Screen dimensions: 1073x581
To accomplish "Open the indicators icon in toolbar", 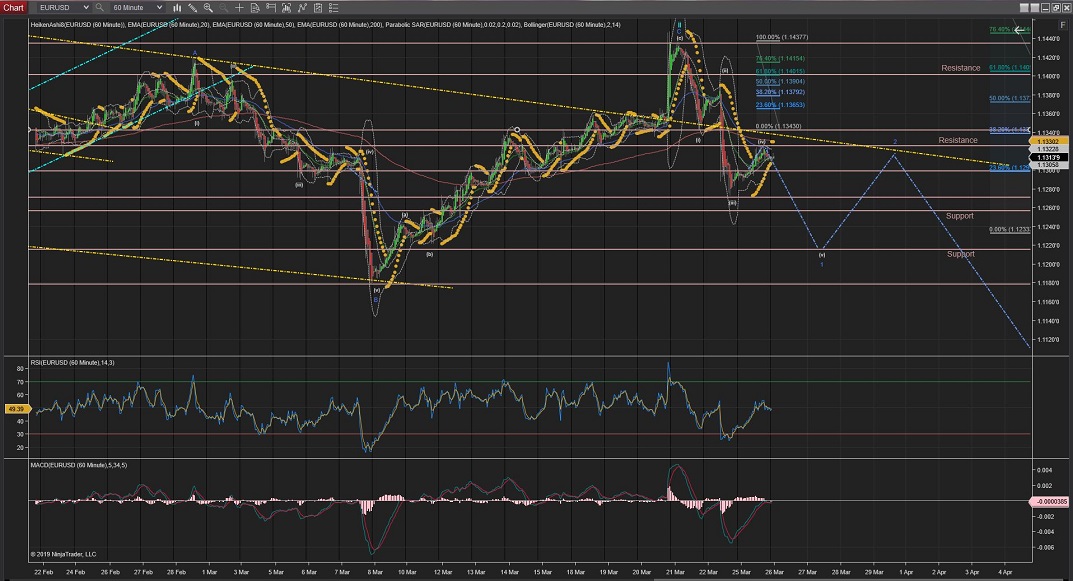I will pos(302,8).
